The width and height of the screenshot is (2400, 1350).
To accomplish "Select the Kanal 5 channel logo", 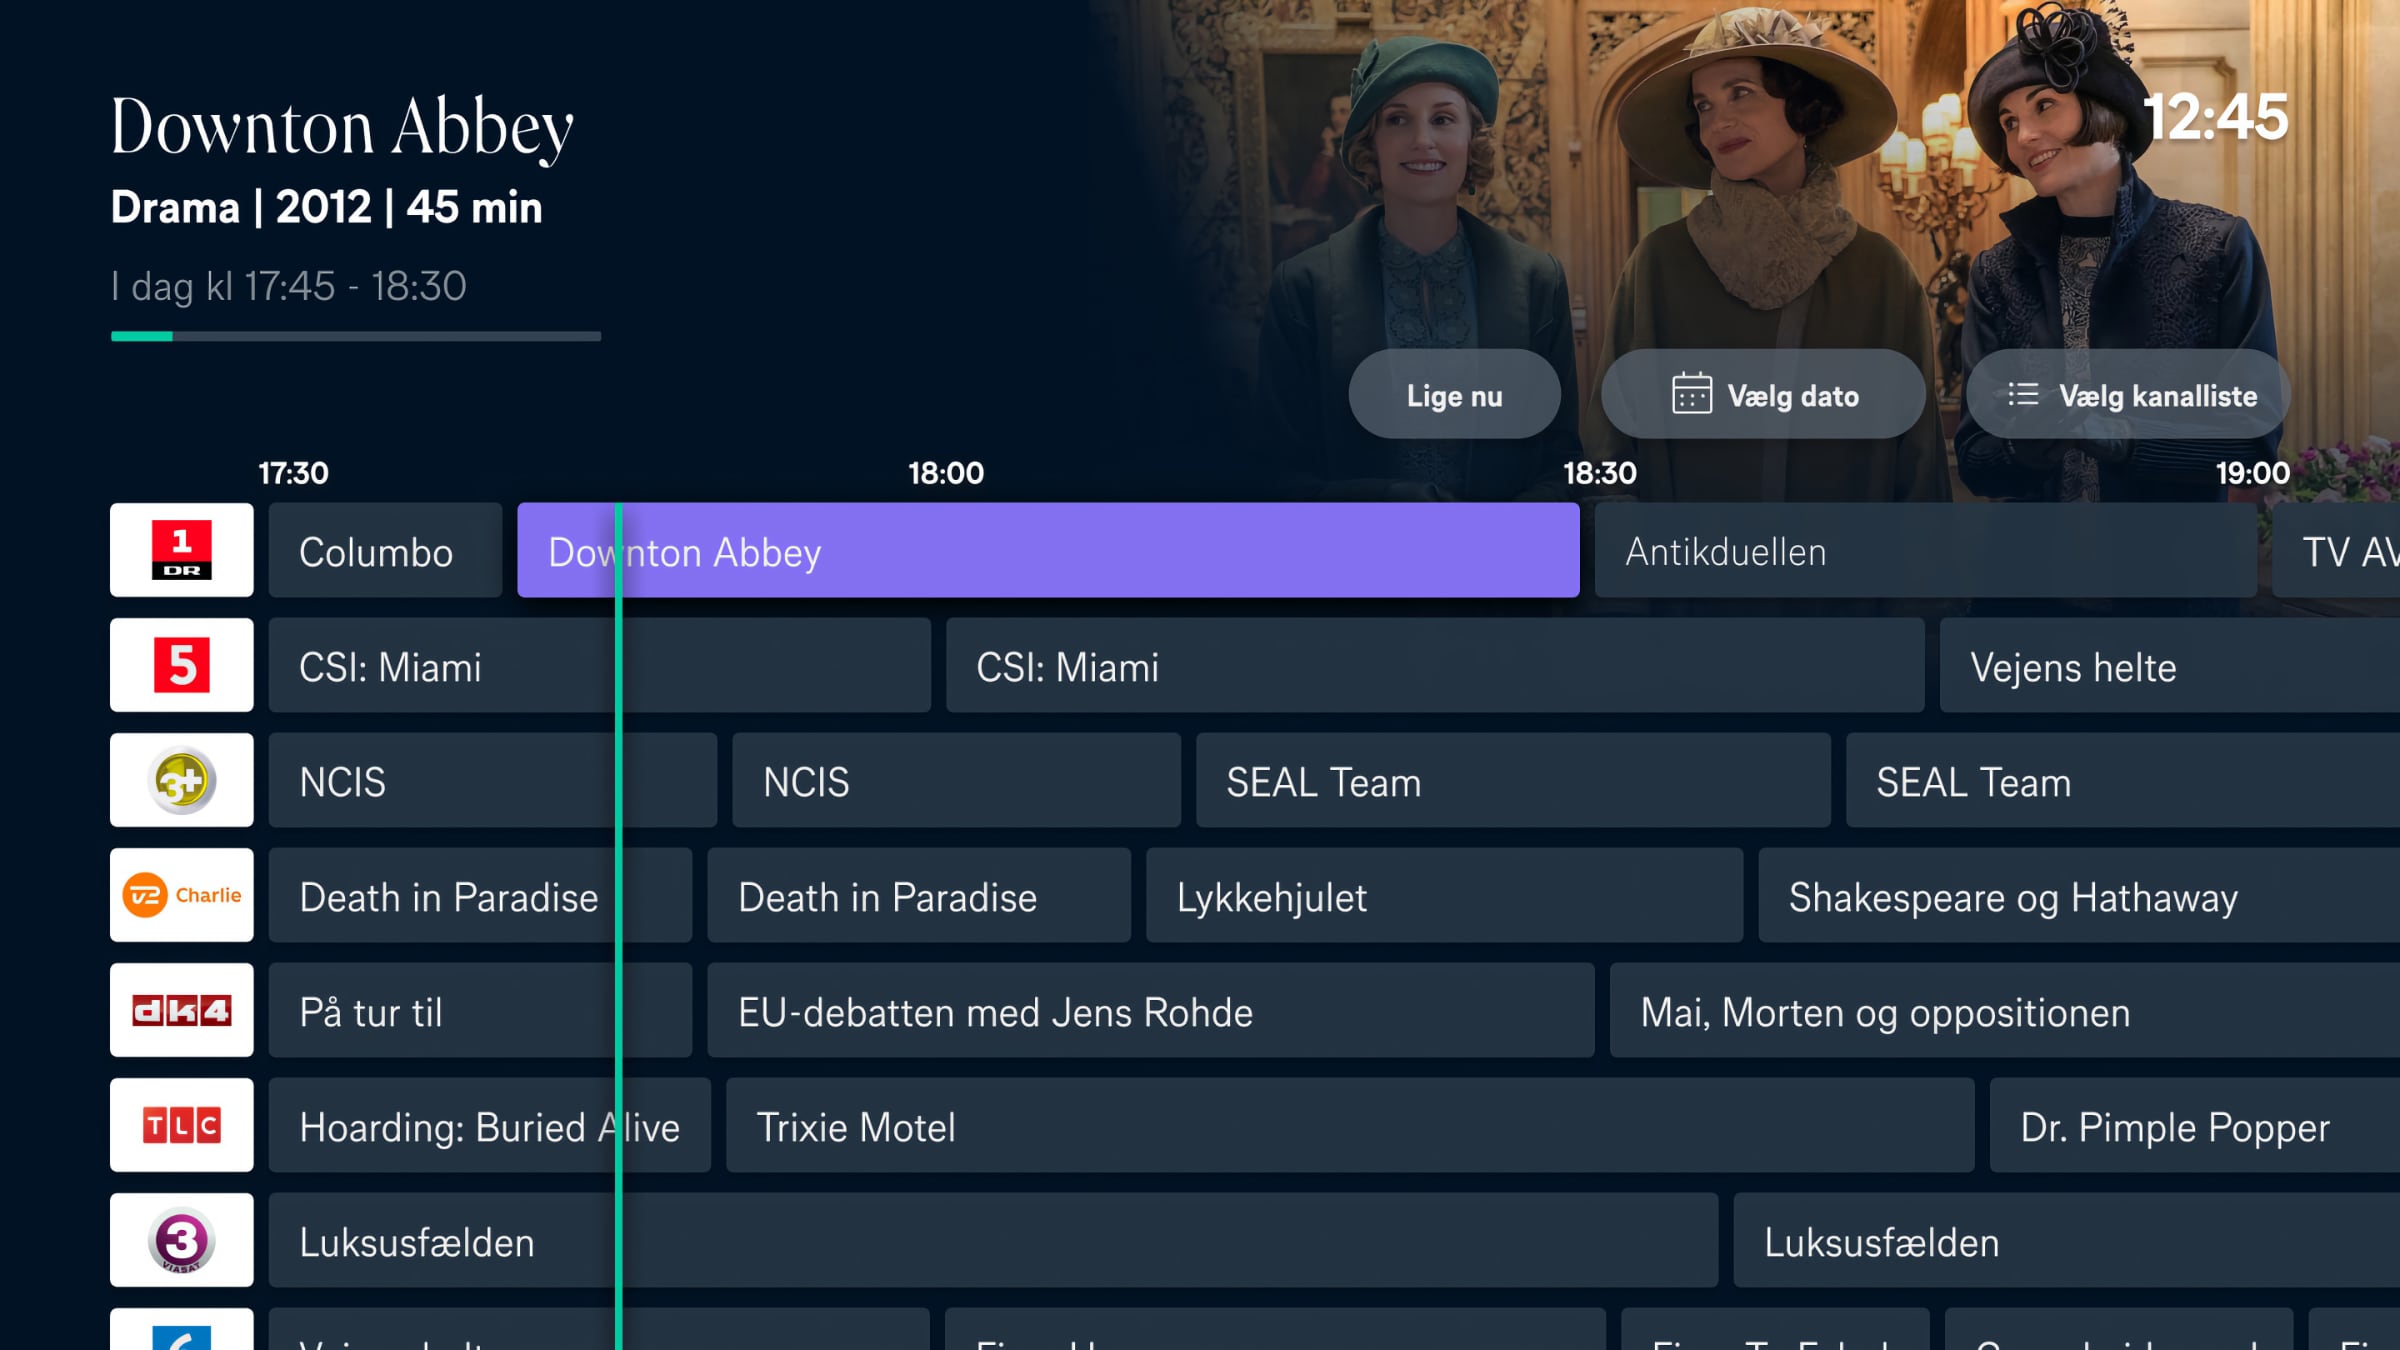I will point(181,665).
